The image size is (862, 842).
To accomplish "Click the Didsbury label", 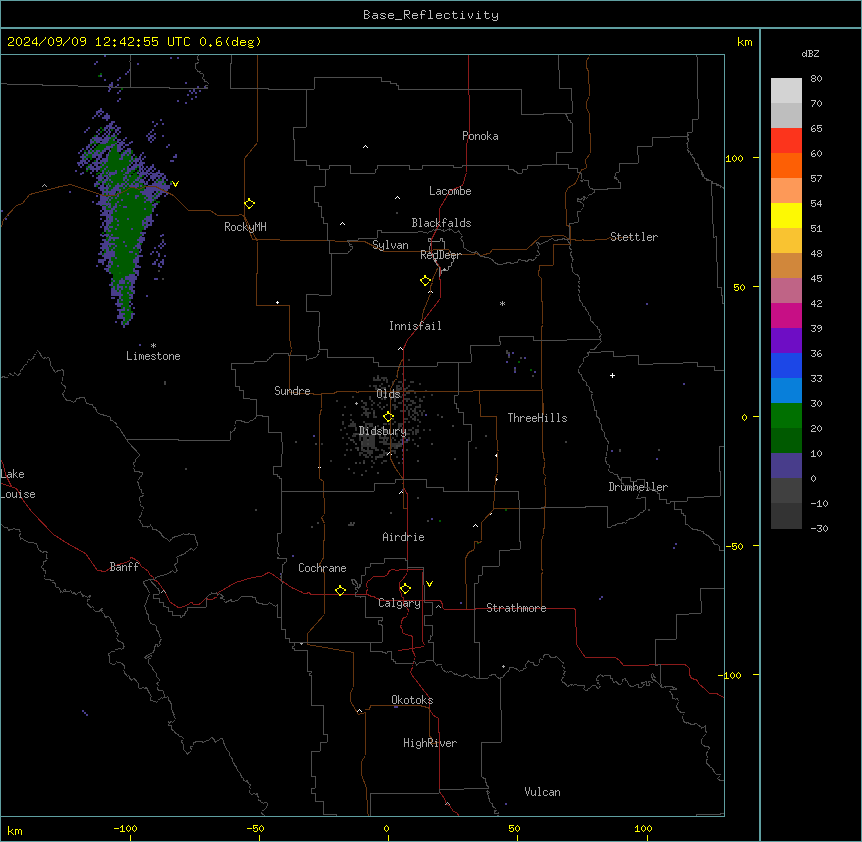I will click(383, 431).
